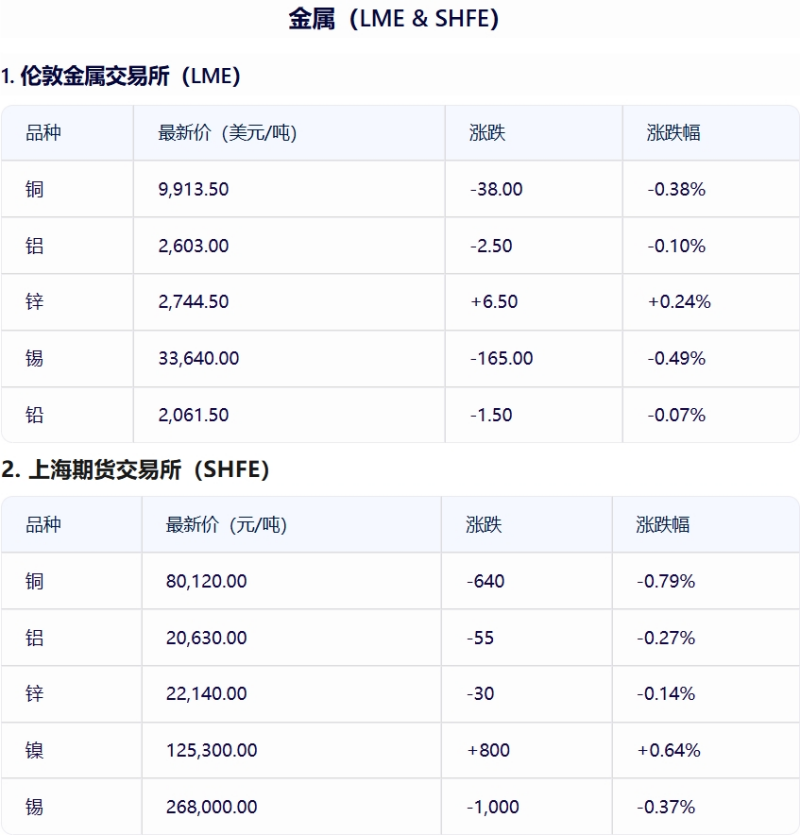Select the 伦敦金属交易所 (LME) section heading
The image size is (800, 835).
click(121, 76)
